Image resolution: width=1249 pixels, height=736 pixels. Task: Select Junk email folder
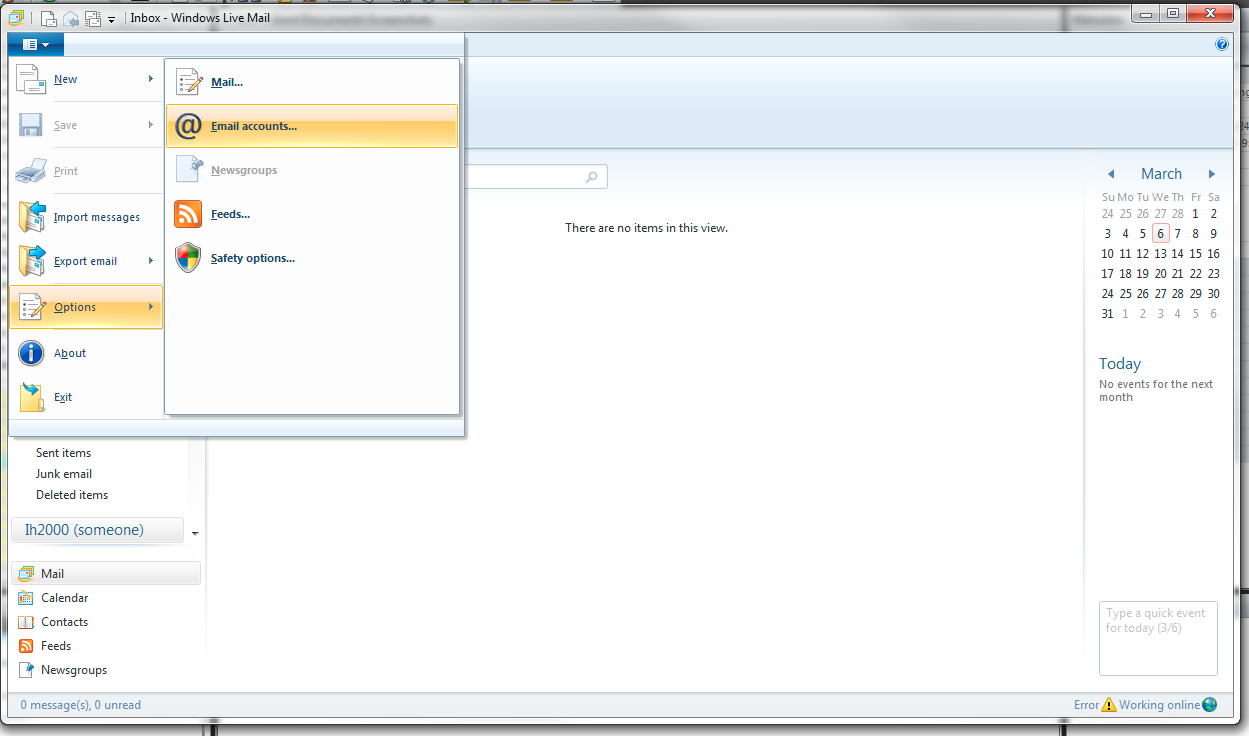click(64, 474)
